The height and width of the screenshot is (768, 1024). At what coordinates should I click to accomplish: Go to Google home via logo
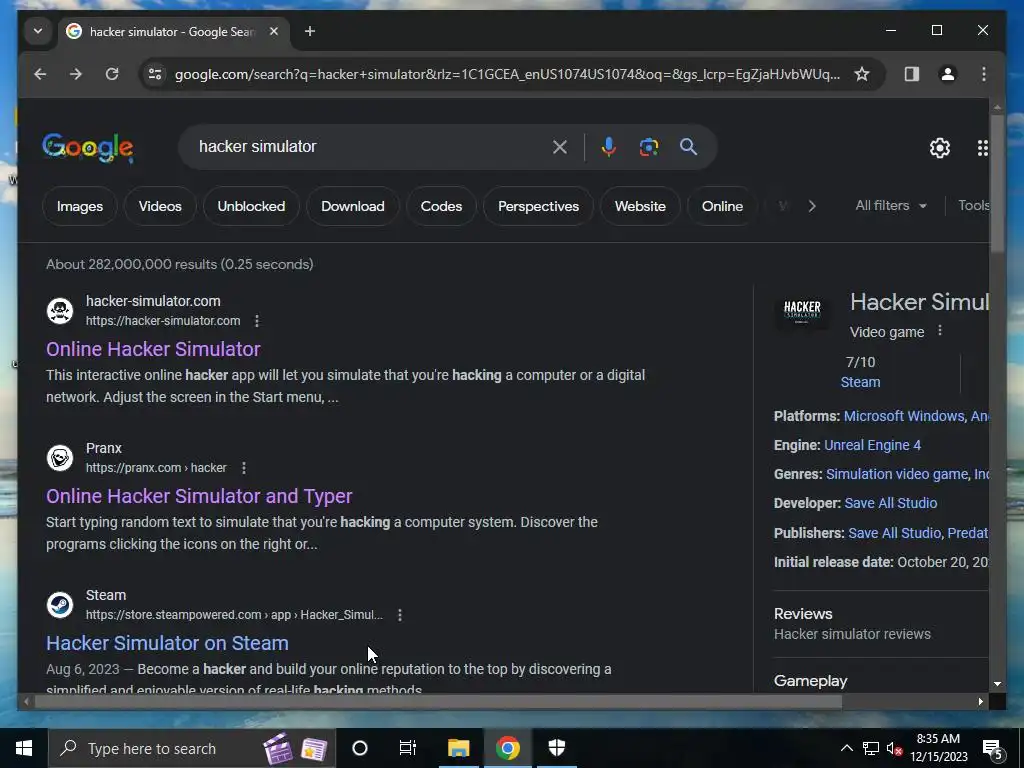point(88,148)
